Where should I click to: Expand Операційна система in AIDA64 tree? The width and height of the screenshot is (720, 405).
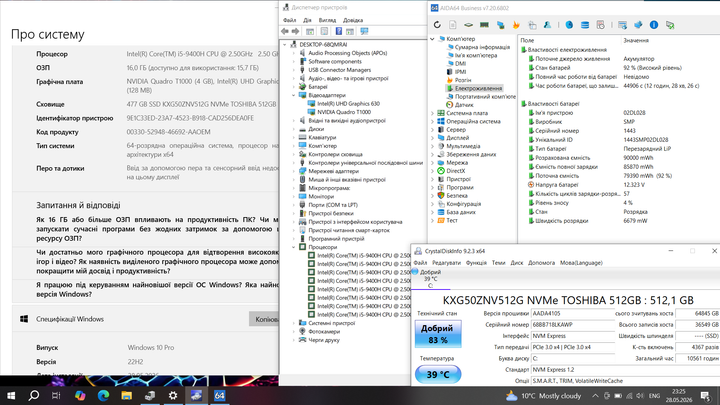point(433,121)
